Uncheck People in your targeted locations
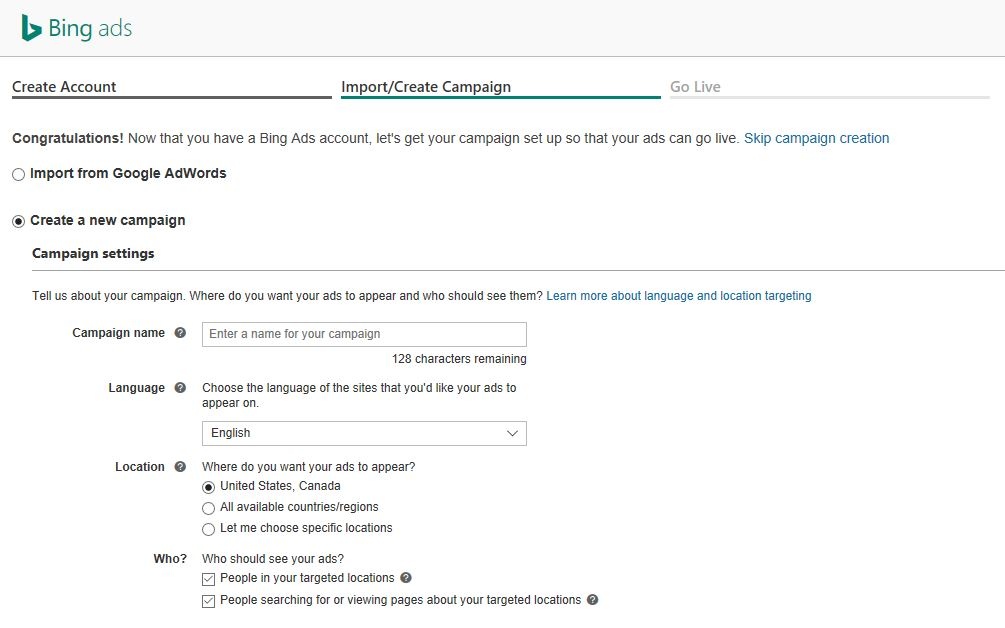 pos(208,579)
